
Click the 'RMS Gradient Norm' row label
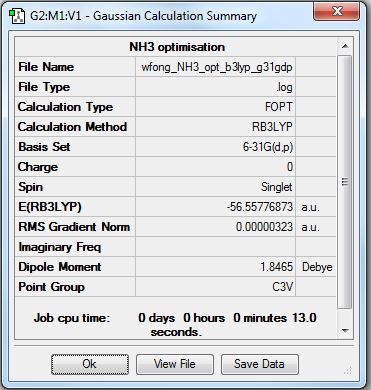click(x=74, y=227)
